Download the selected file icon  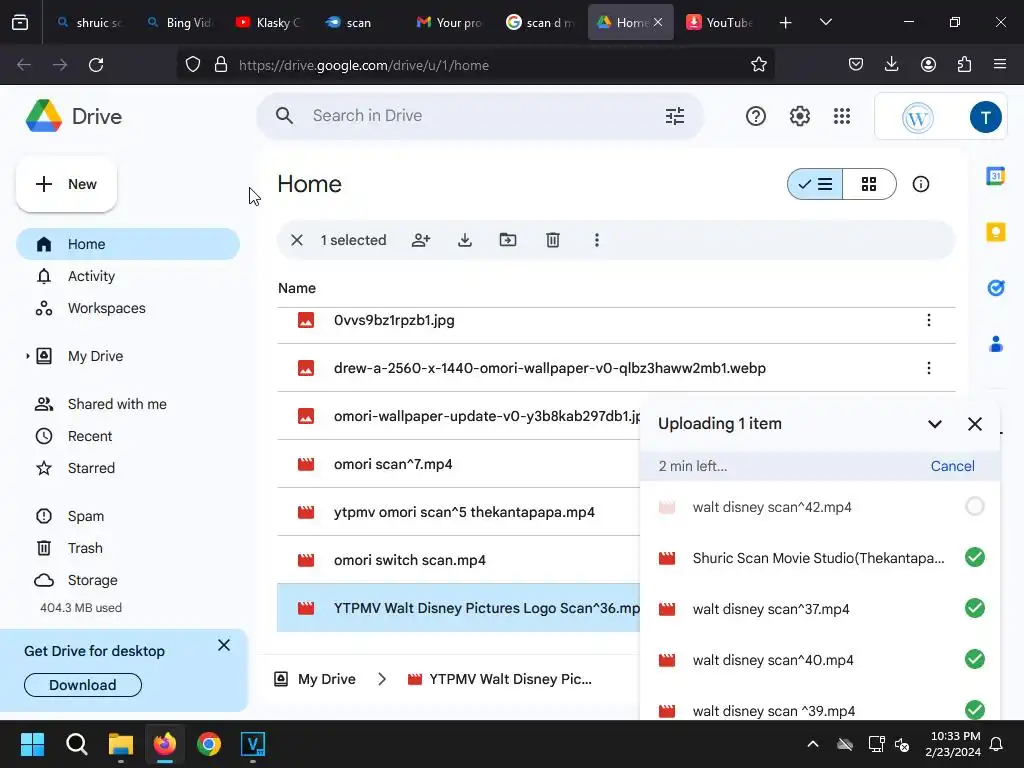pyautogui.click(x=465, y=240)
